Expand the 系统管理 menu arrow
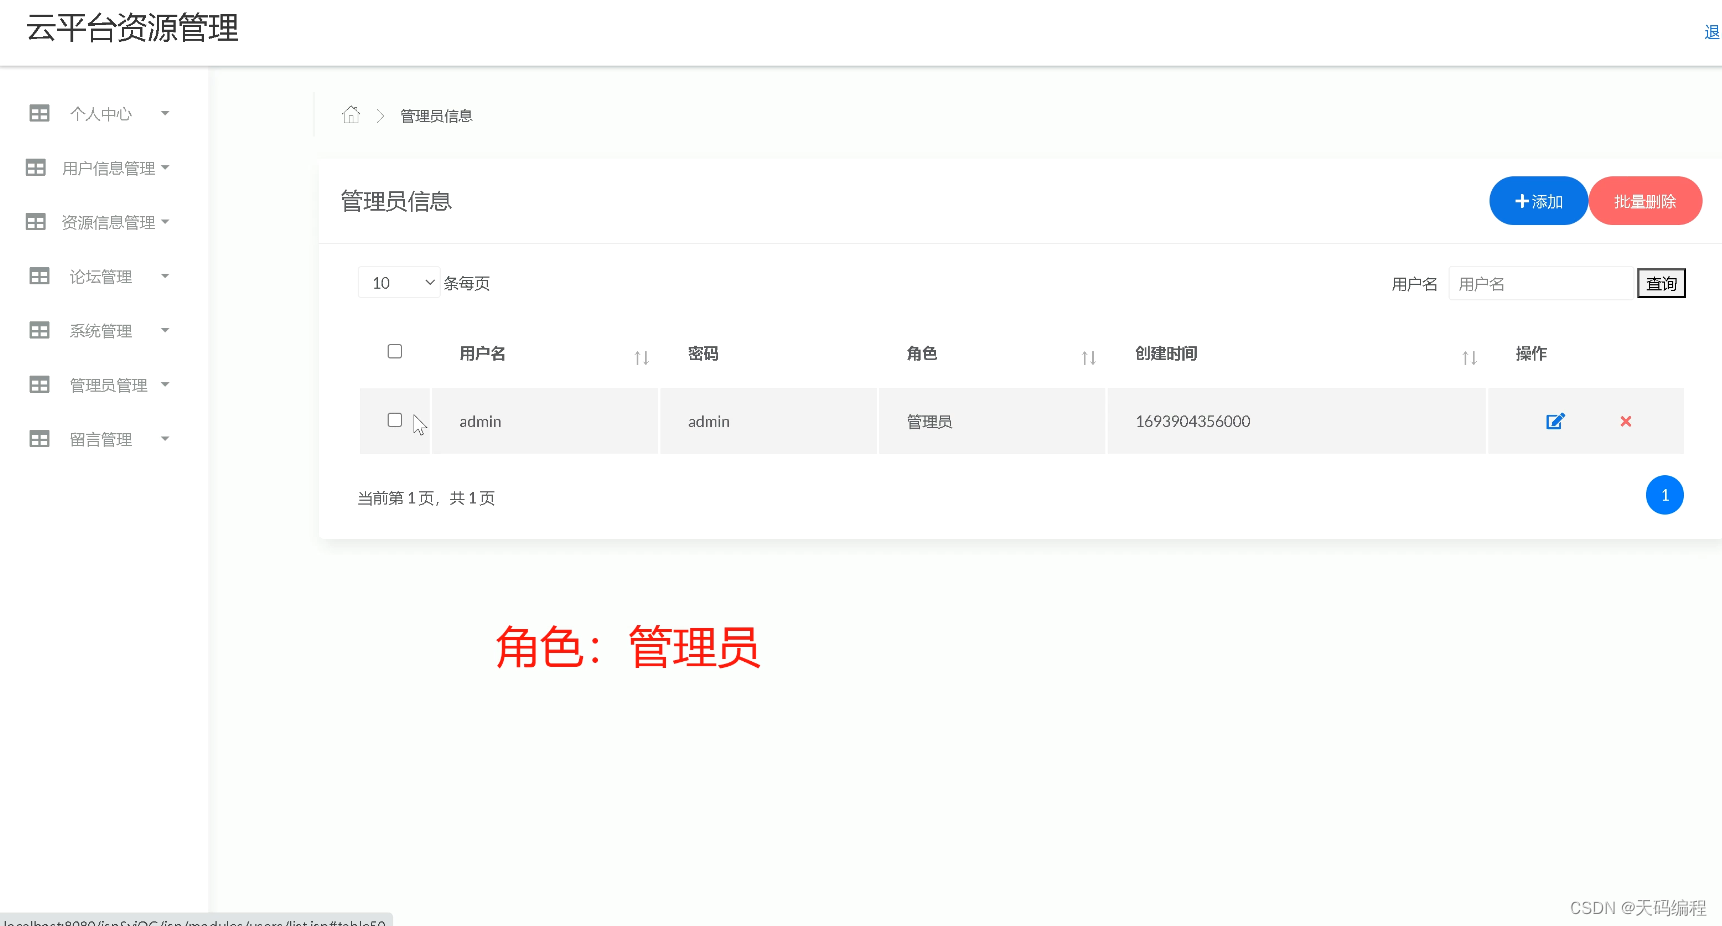The height and width of the screenshot is (926, 1722). click(165, 330)
